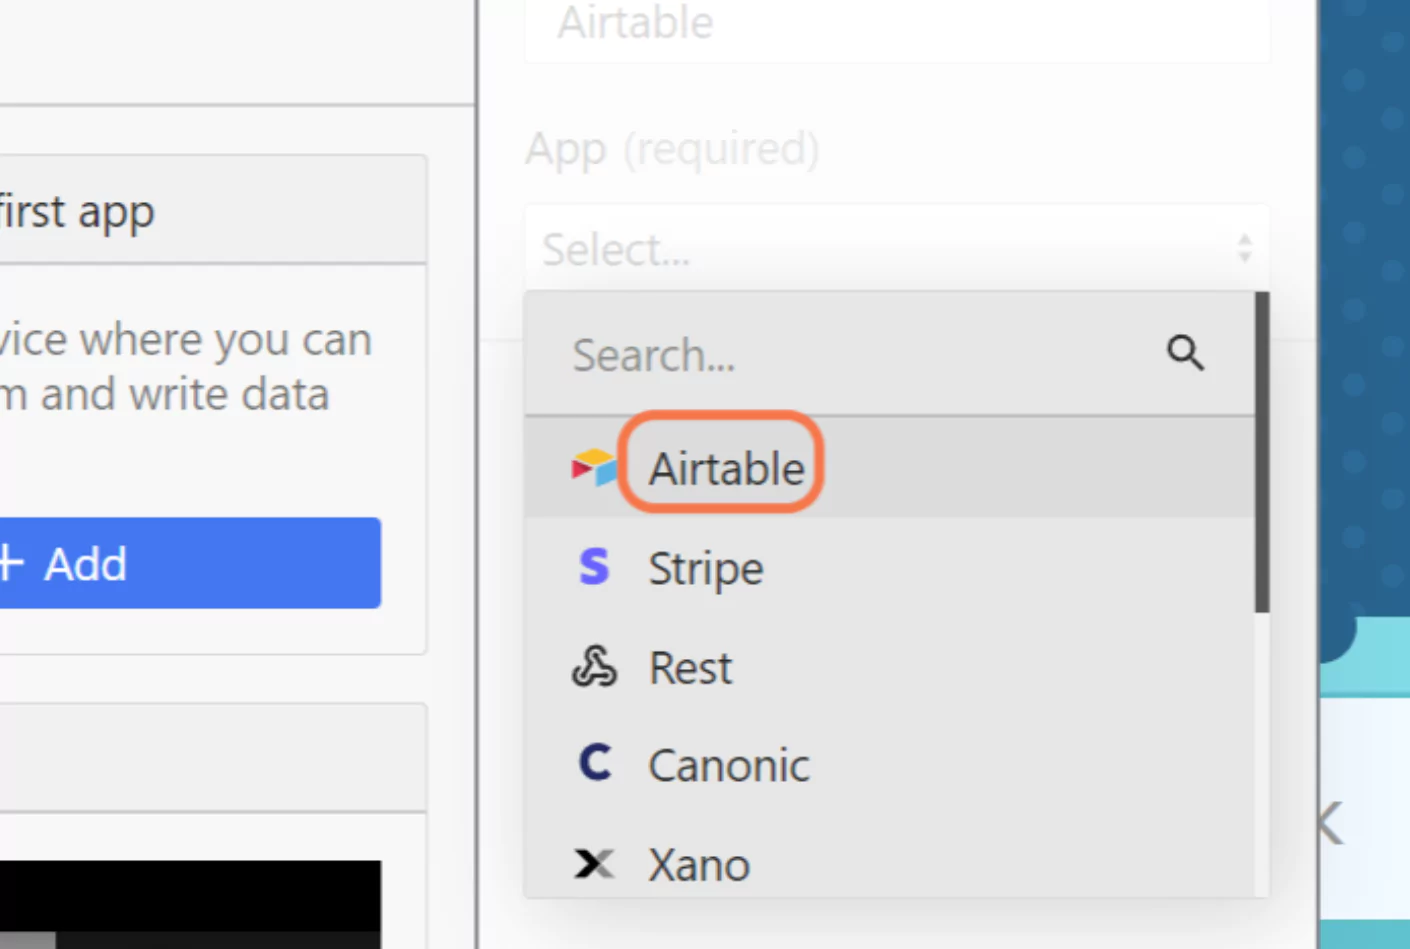
Task: Click the Rest webhook icon
Action: pyautogui.click(x=594, y=666)
